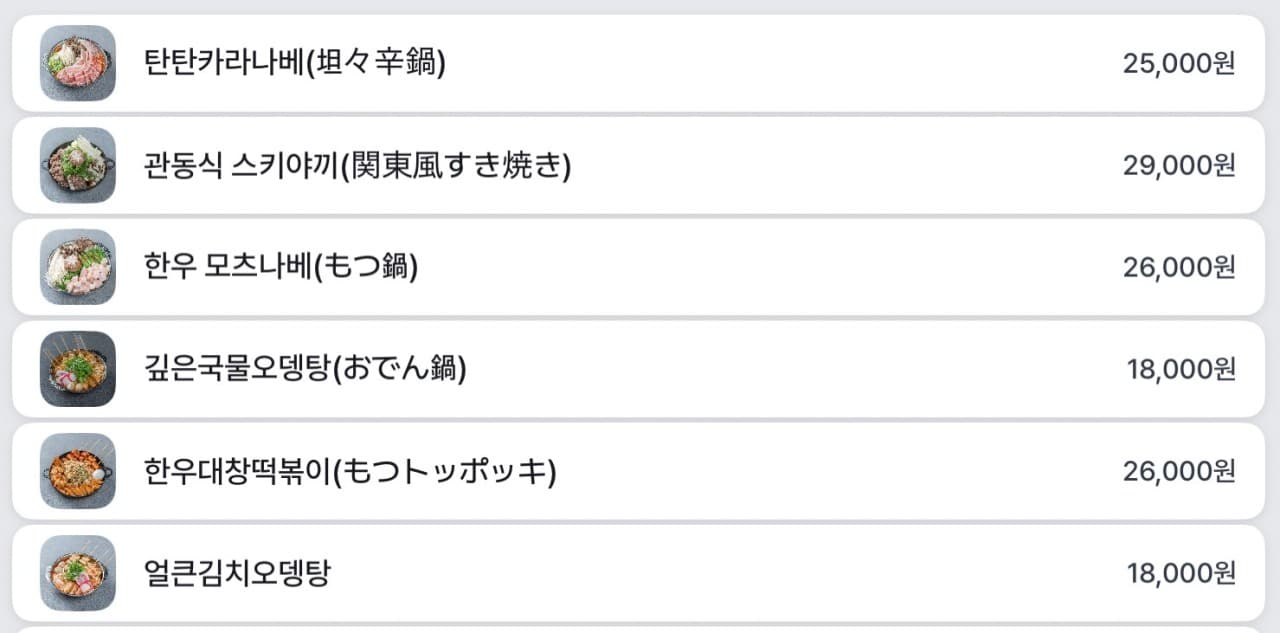This screenshot has height=633, width=1280.
Task: Open the 깊은국물오뎅탕 thumbnail picture
Action: 78,369
